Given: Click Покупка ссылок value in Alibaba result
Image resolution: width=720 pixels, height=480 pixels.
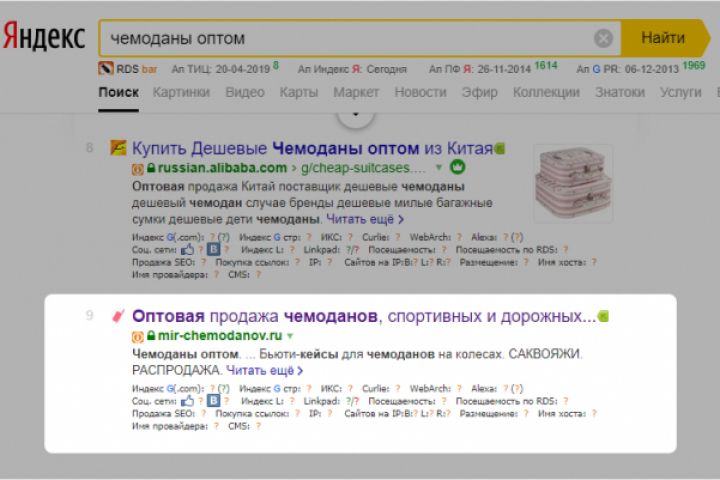Looking at the screenshot, I should point(298,262).
